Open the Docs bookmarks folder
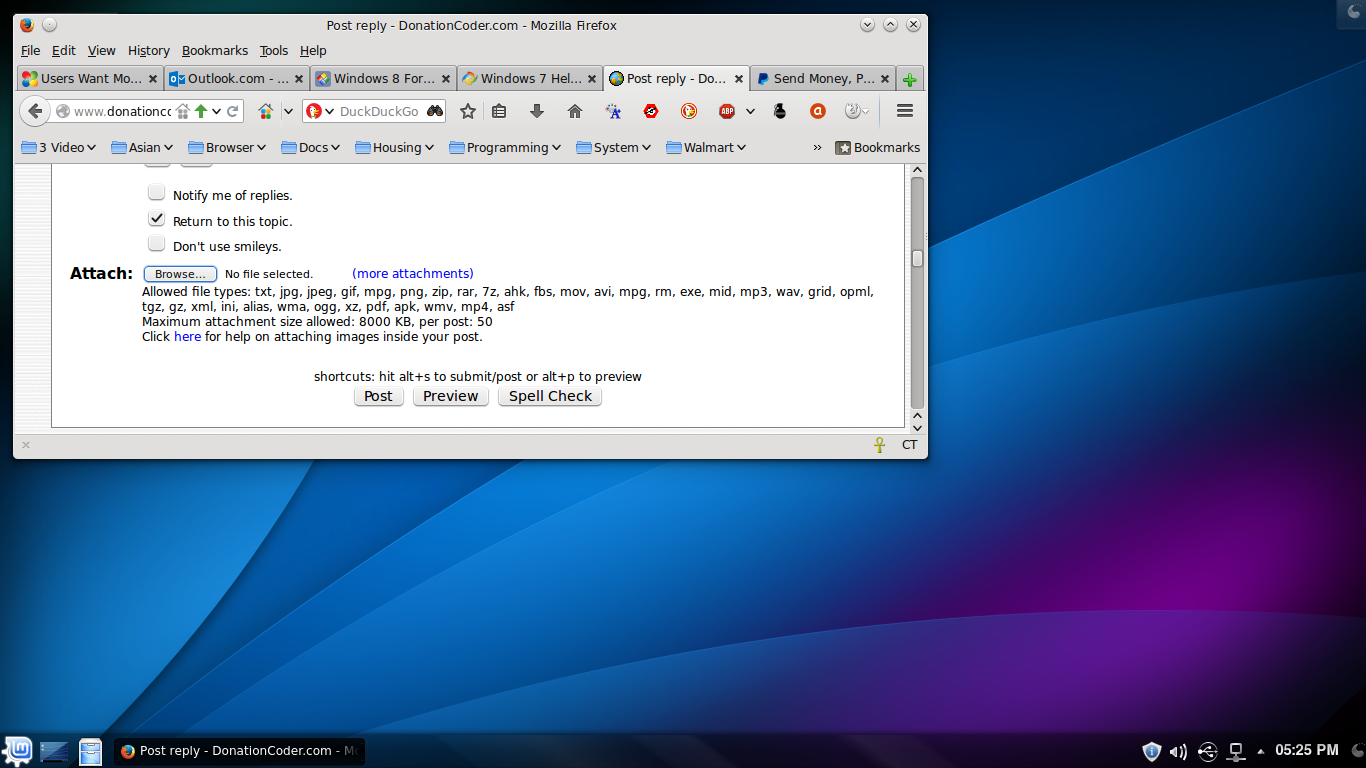Image resolution: width=1366 pixels, height=768 pixels. (x=311, y=147)
